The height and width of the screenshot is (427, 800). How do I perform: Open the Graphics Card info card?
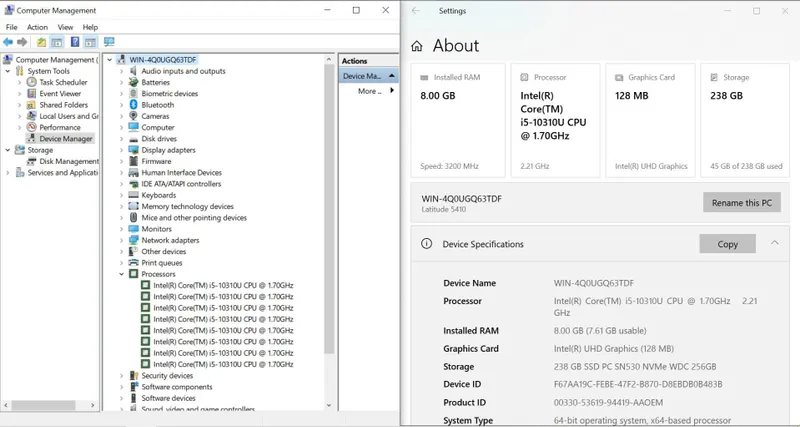click(x=650, y=120)
